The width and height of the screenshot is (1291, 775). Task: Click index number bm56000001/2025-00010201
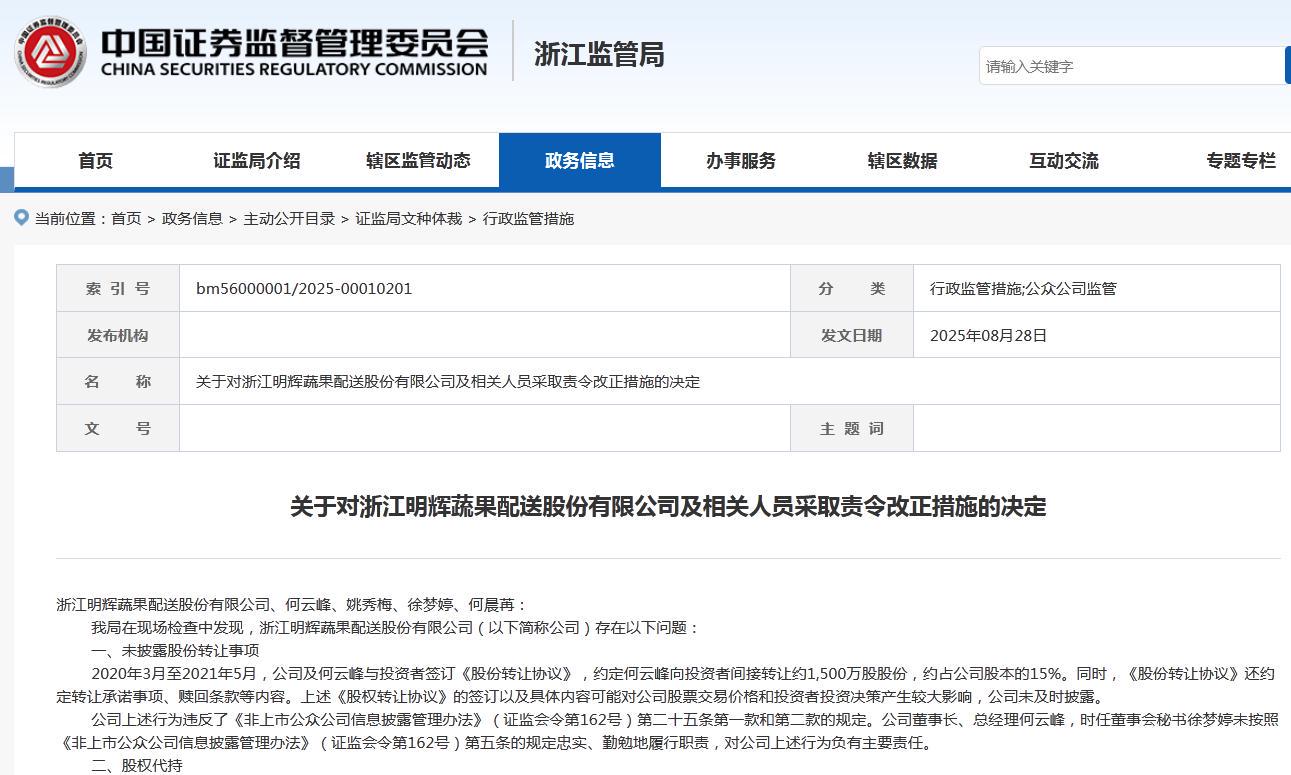(304, 288)
